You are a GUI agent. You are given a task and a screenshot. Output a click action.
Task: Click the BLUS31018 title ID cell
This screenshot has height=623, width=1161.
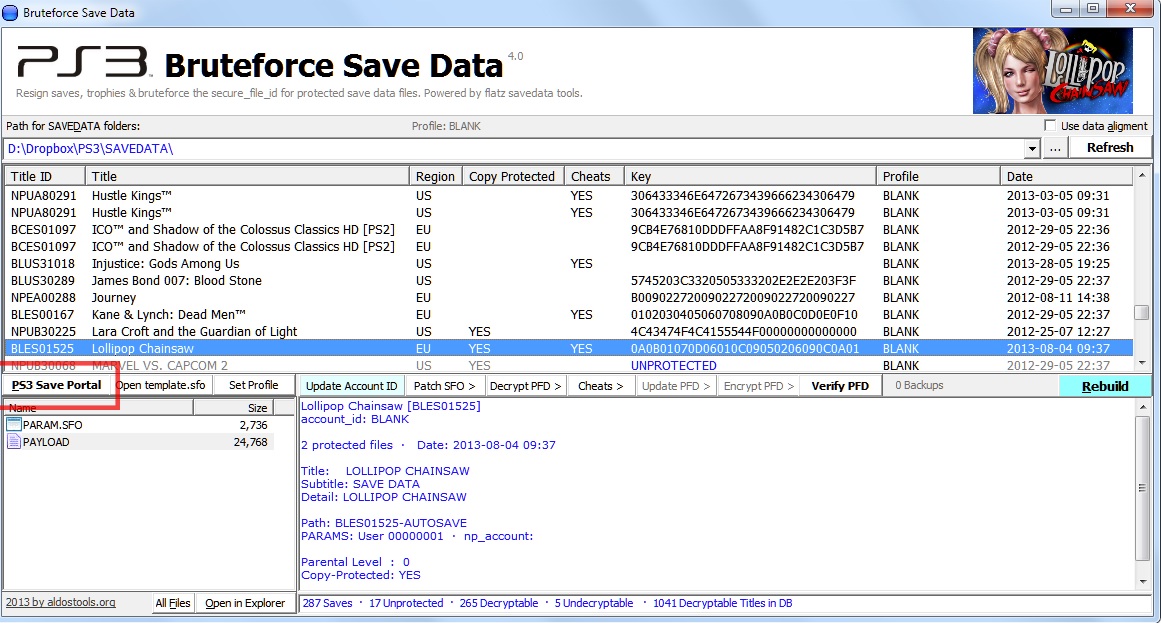(42, 263)
